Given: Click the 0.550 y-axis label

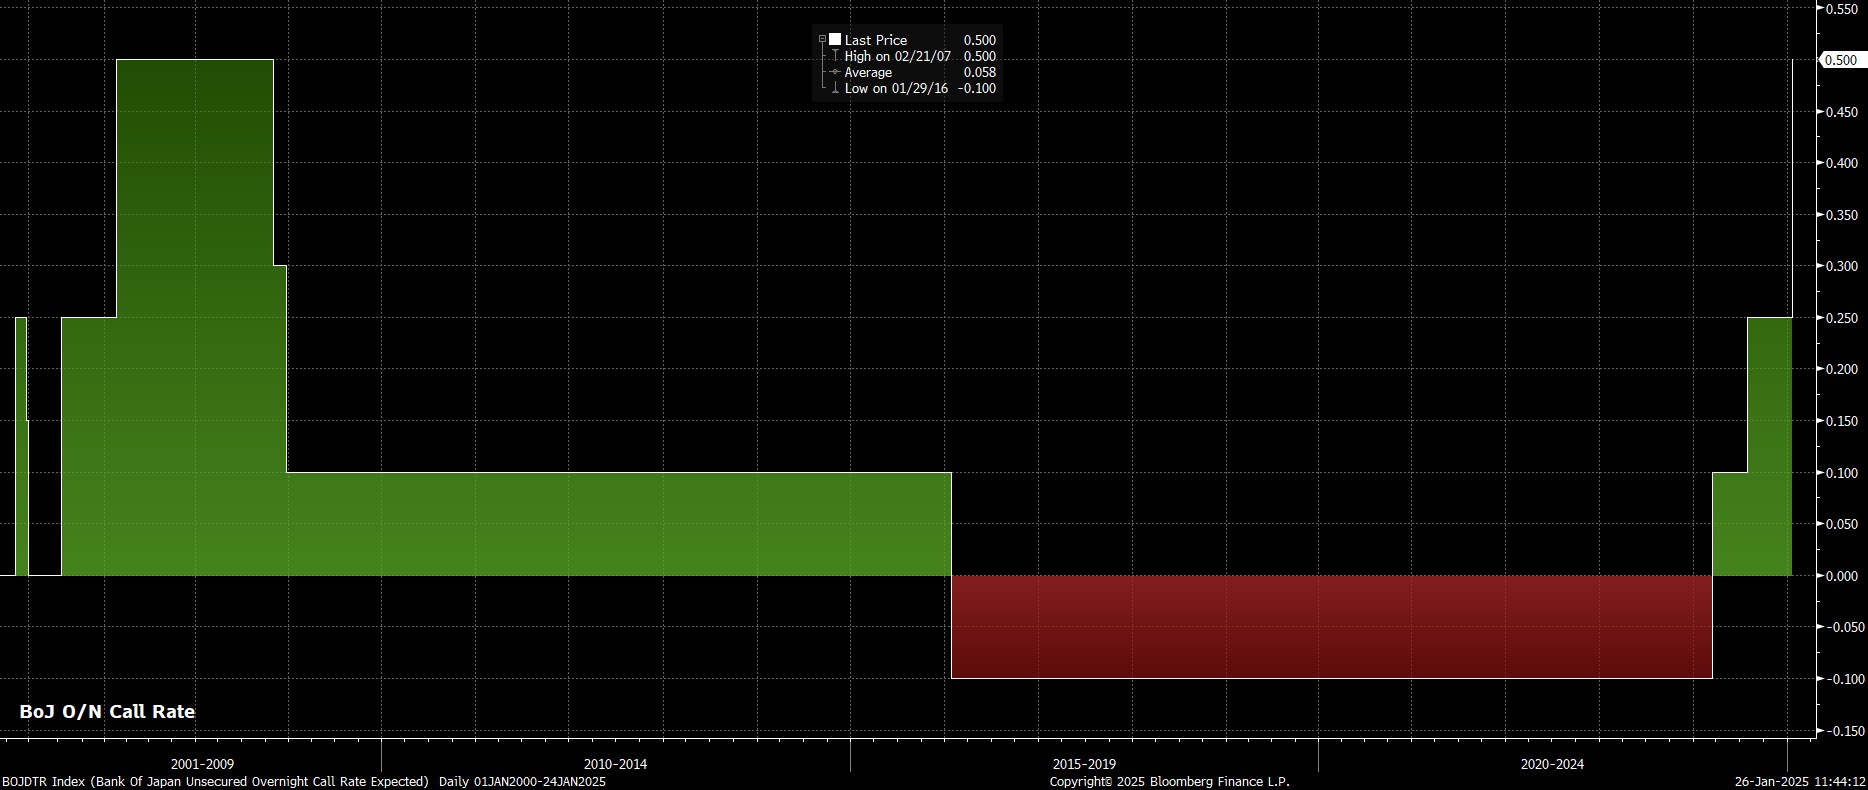Looking at the screenshot, I should (1841, 9).
